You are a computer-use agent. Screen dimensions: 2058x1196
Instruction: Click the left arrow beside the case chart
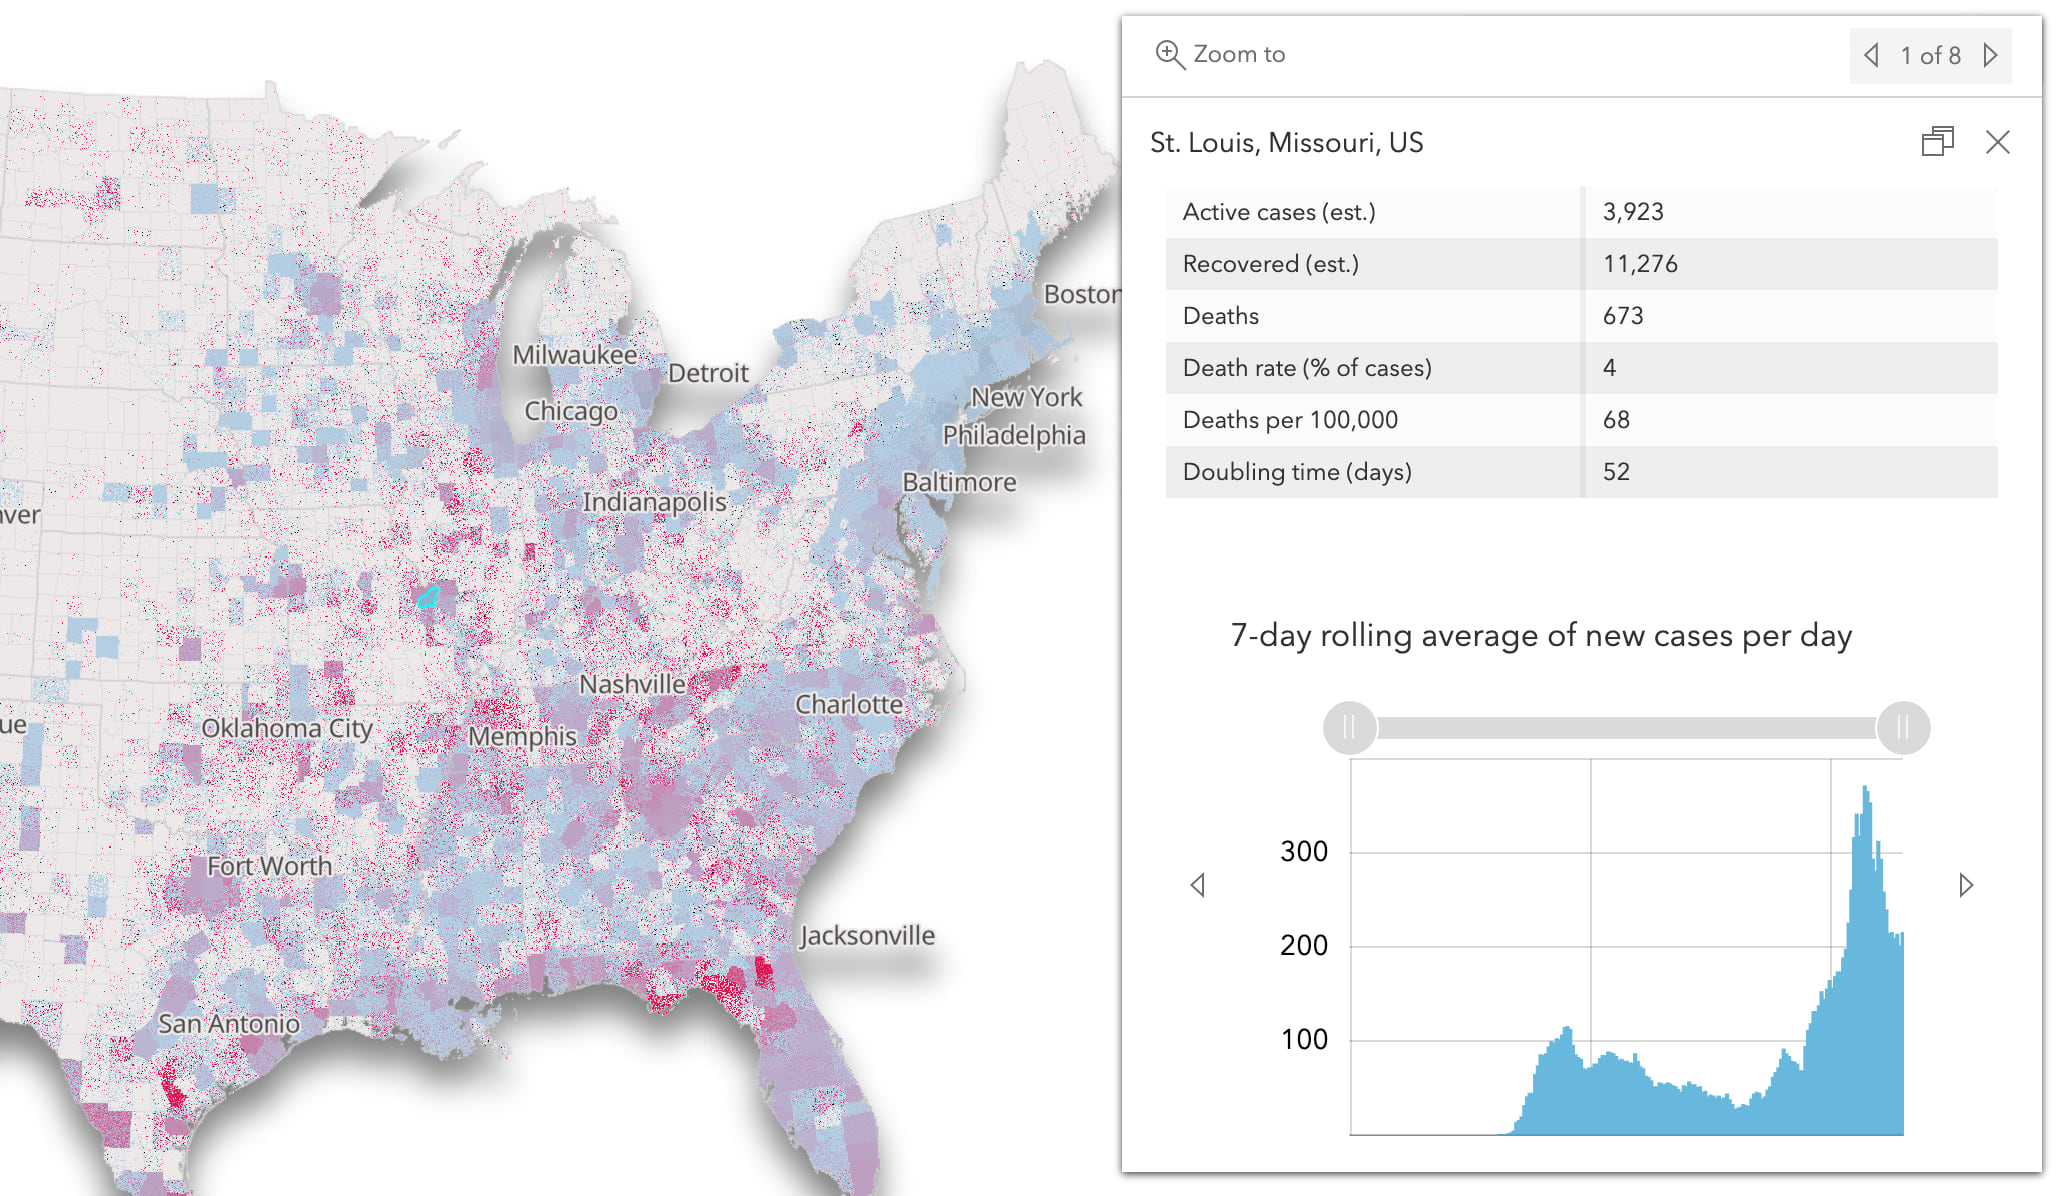pyautogui.click(x=1198, y=884)
